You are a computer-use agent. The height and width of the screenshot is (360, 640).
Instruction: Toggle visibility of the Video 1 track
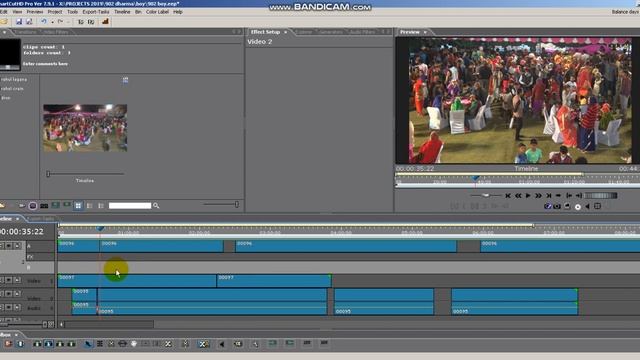tap(9, 280)
